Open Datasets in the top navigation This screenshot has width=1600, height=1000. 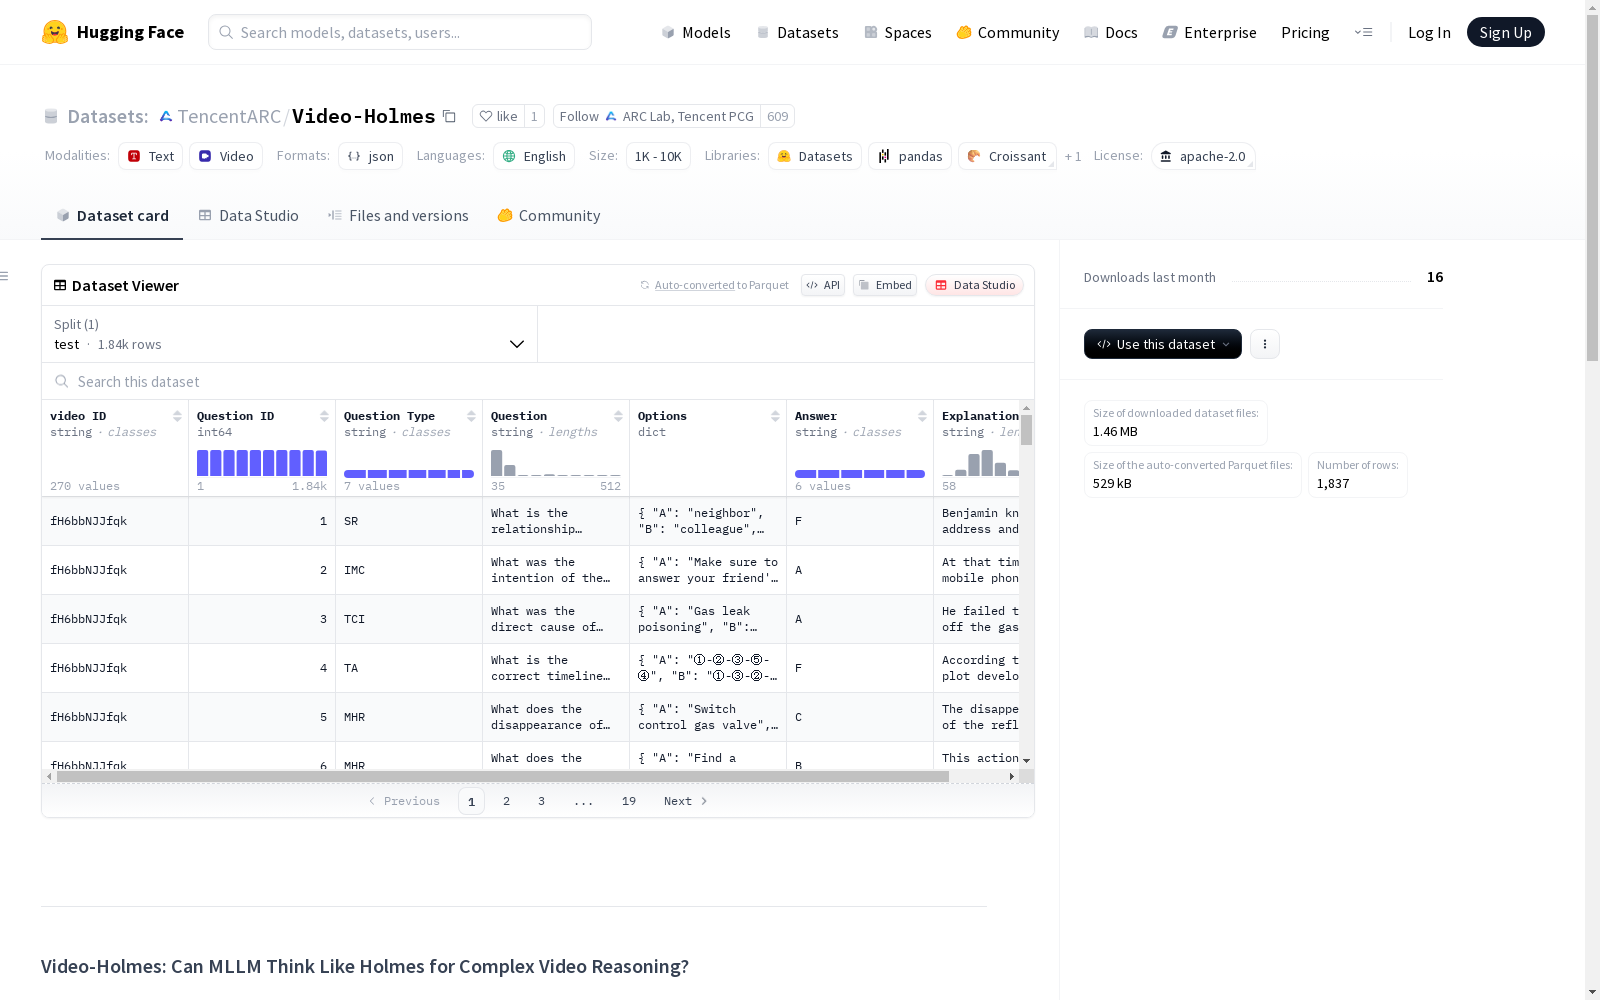[797, 32]
